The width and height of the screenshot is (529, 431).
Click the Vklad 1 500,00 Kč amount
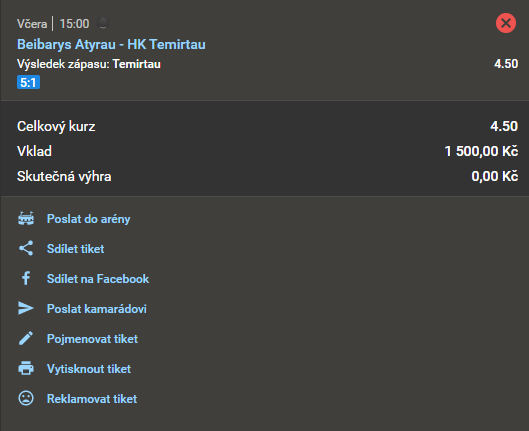coord(481,151)
